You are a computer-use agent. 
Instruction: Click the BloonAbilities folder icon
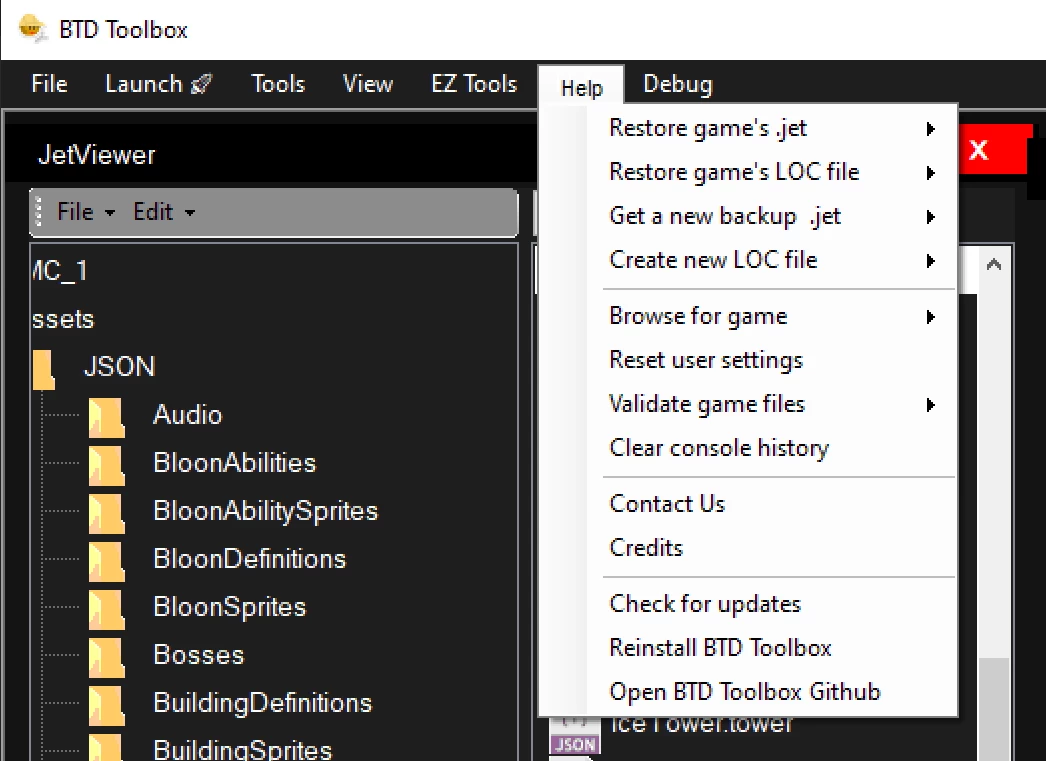click(x=107, y=465)
